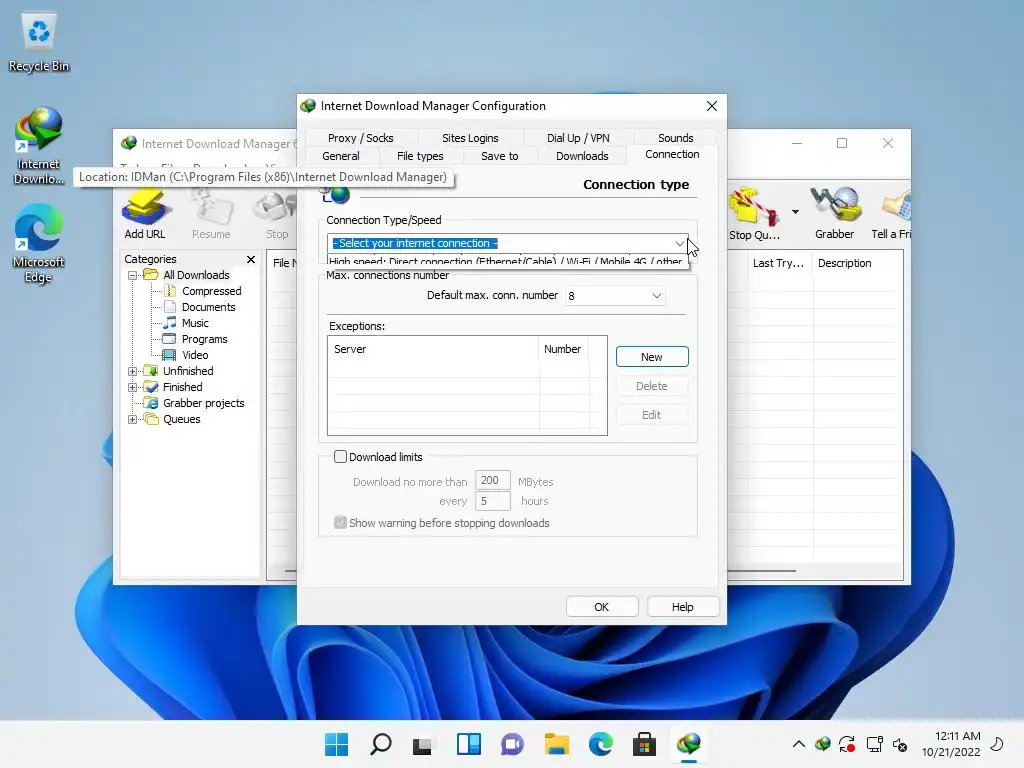Click the taskbar network tray icon
Viewport: 1024px width, 768px height.
click(x=874, y=744)
